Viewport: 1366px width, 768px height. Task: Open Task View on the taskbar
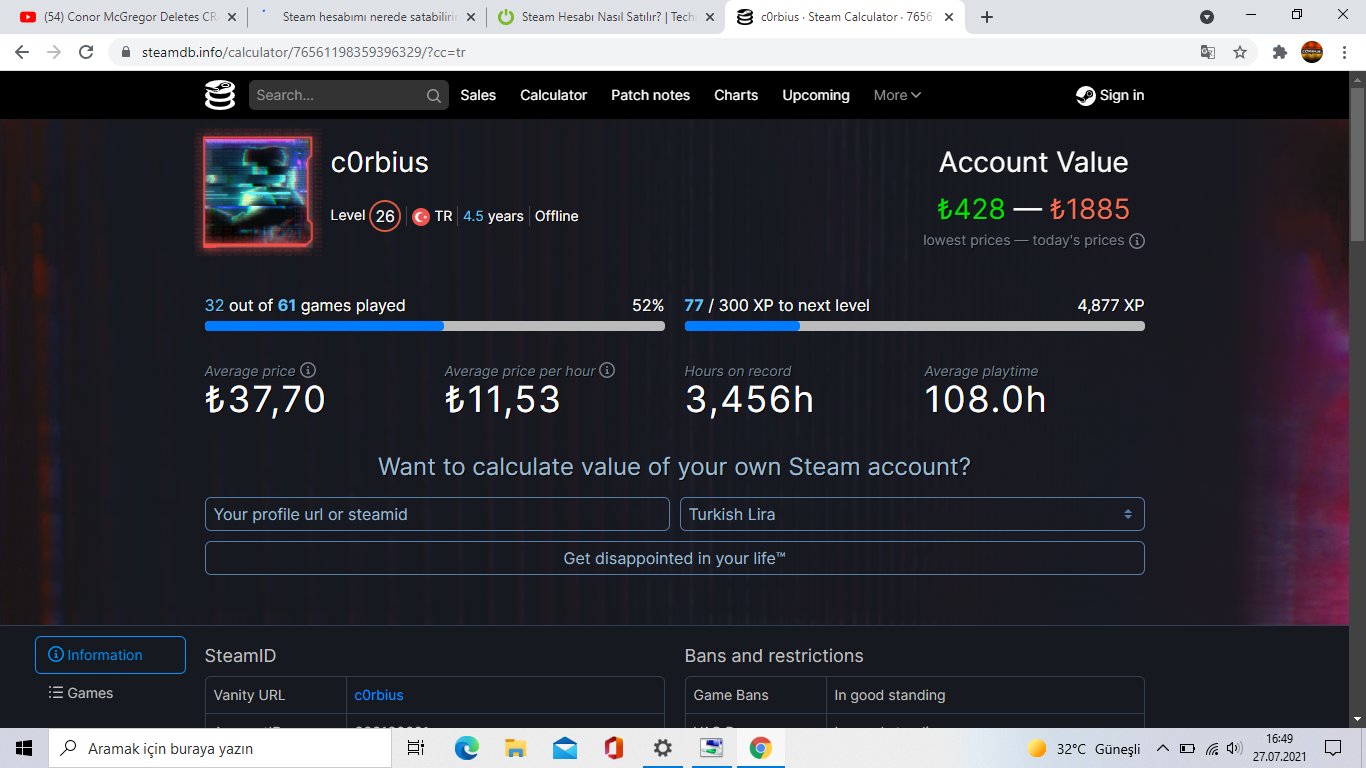(x=416, y=748)
